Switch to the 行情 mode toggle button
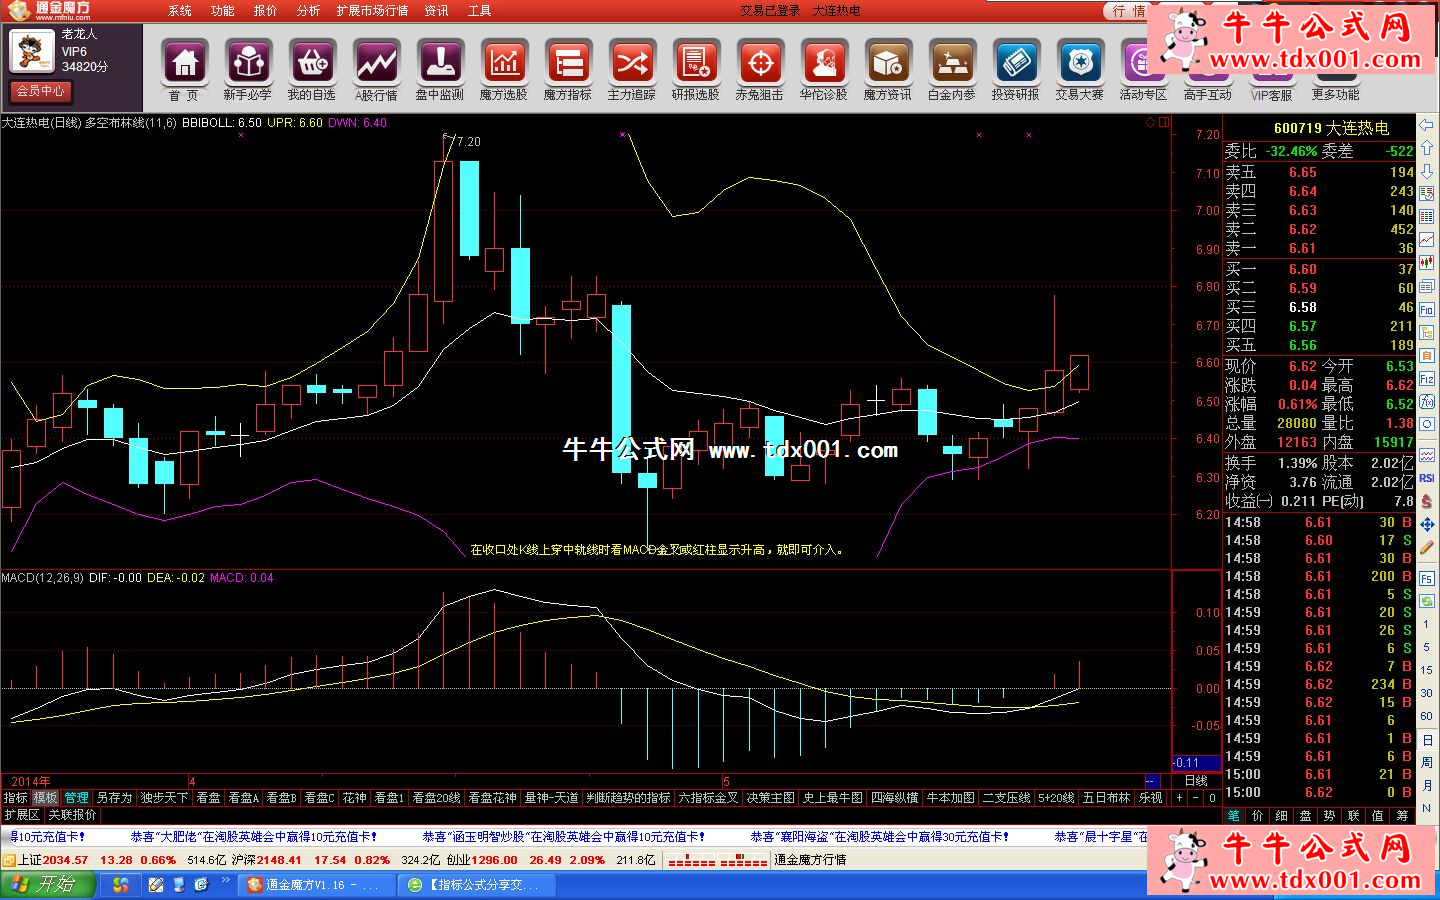1440x900 pixels. [1128, 11]
